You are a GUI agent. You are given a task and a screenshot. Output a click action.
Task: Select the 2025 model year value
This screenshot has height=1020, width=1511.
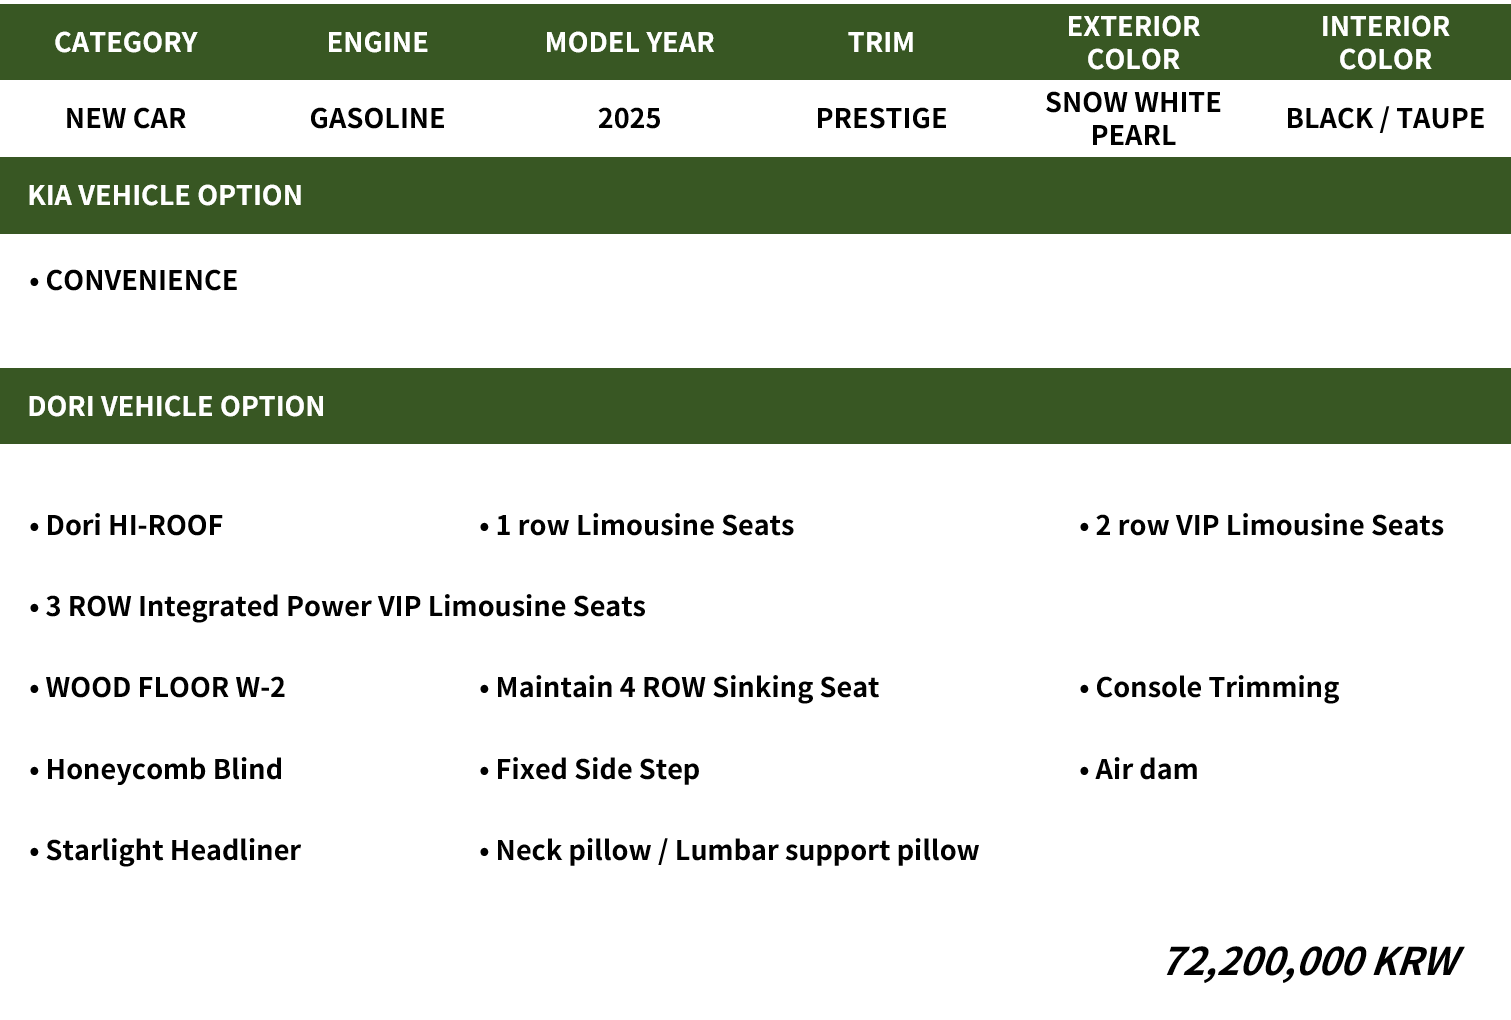click(630, 118)
